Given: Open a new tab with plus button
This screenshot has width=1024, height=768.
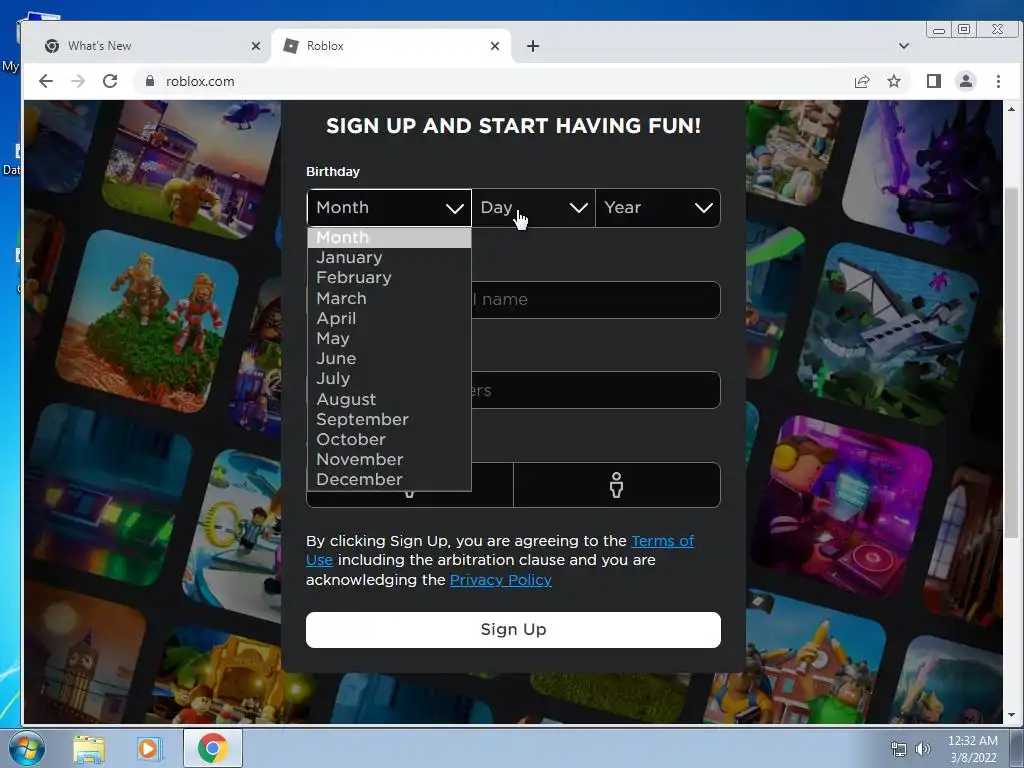Looking at the screenshot, I should pos(533,46).
